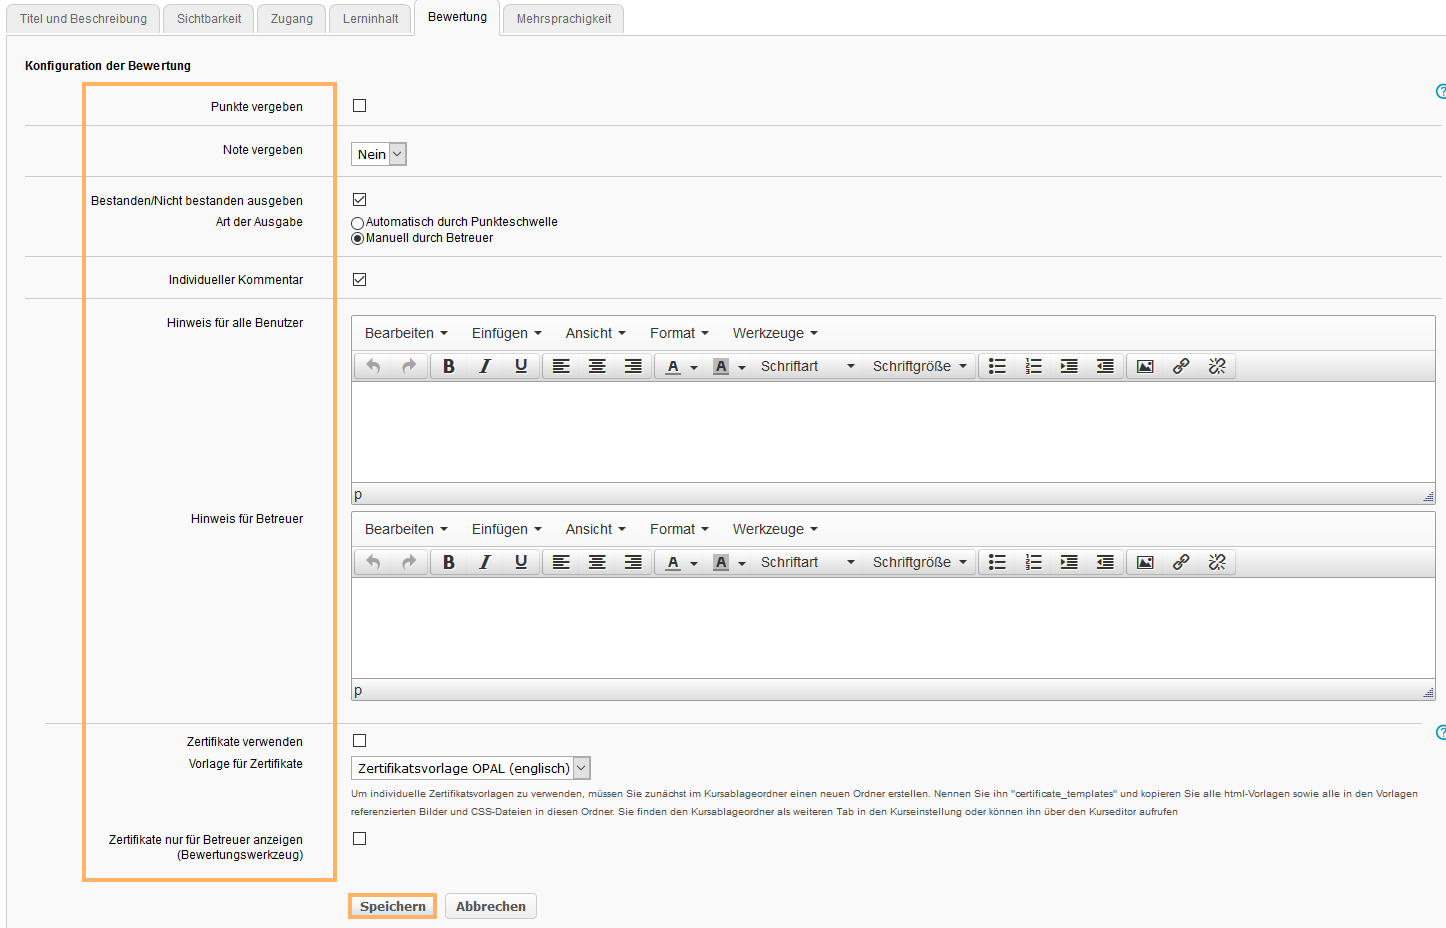Insert a bullet list in the Hinweis für Betreuer editor
Image resolution: width=1446 pixels, height=928 pixels.
(997, 562)
